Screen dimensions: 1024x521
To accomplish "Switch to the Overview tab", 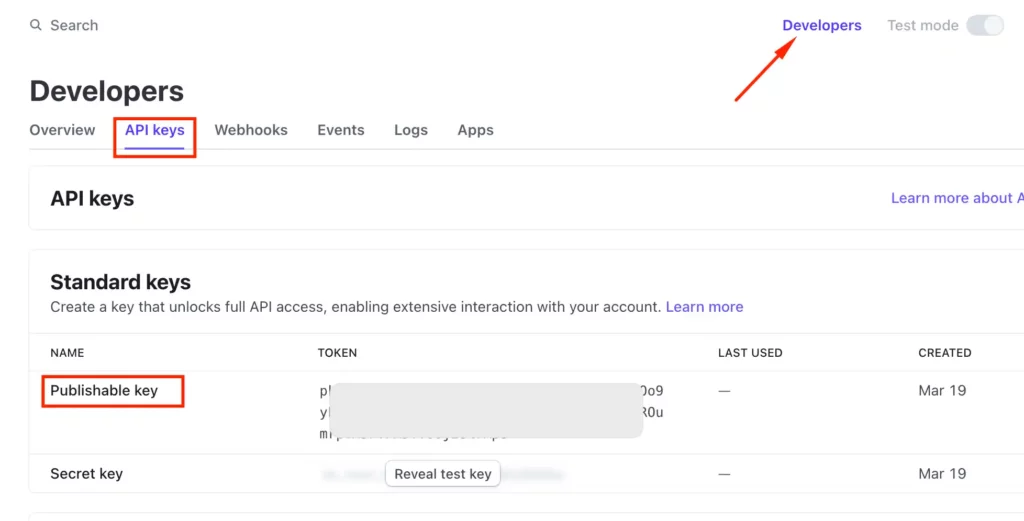I will coord(62,130).
